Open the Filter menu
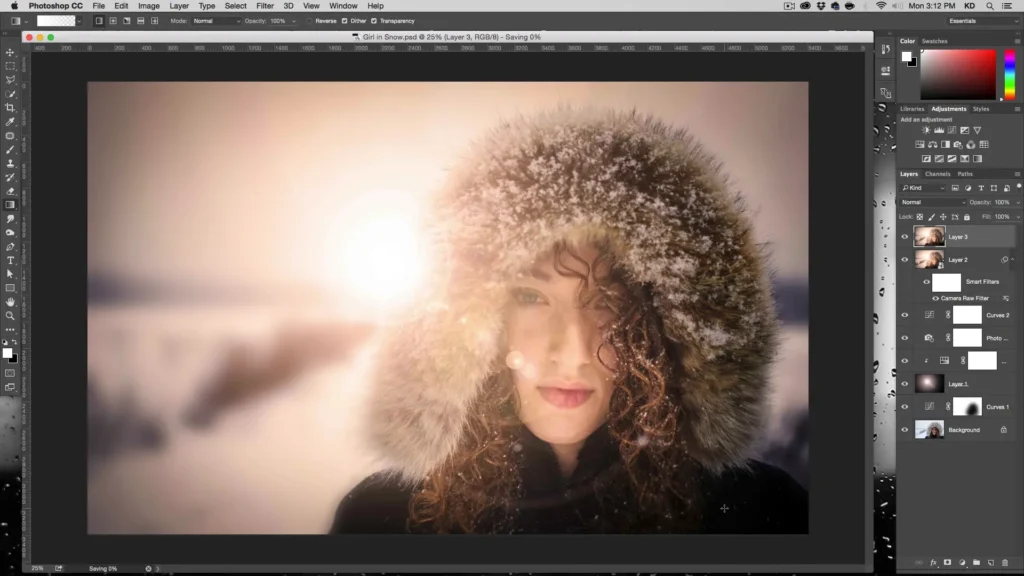The image size is (1024, 576). pos(264,6)
